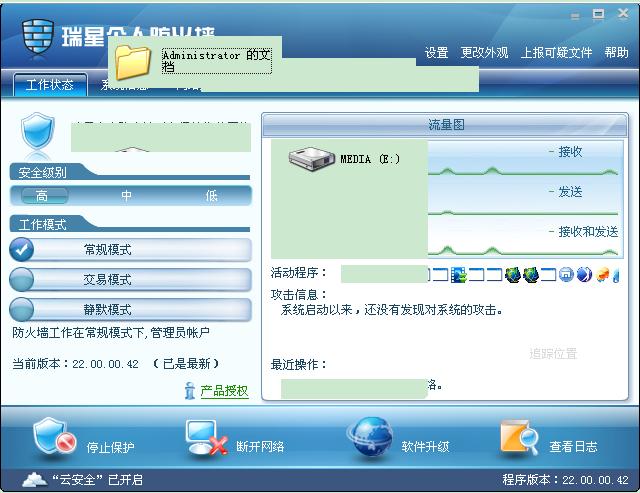Click the cloud security cloud icon
640x493 pixels.
[x=35, y=480]
